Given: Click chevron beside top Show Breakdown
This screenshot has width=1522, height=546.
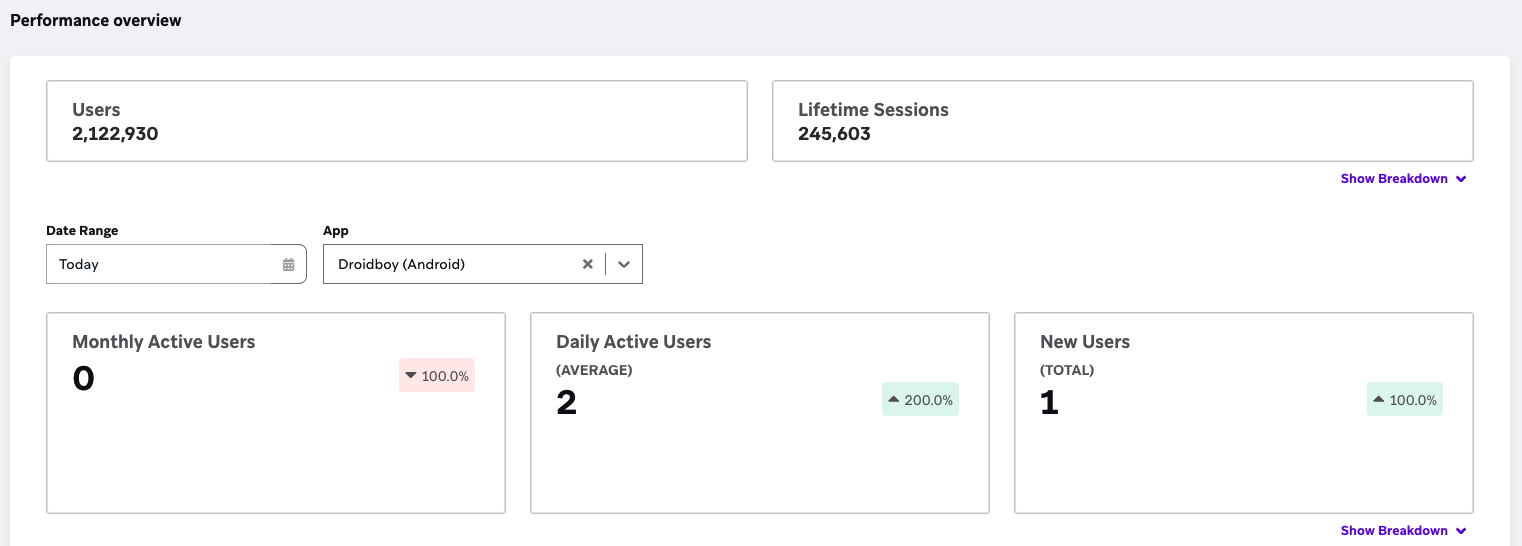Looking at the screenshot, I should click(x=1461, y=179).
